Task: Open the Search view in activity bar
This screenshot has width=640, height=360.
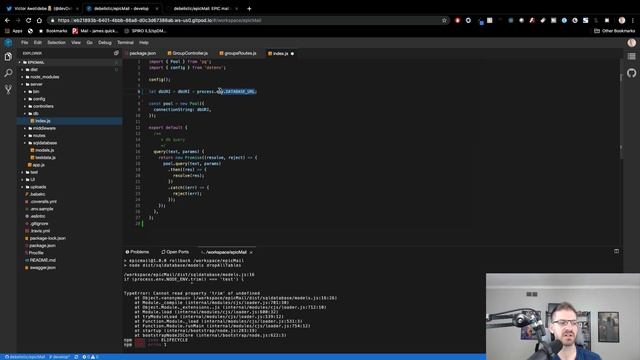Action: point(8,73)
